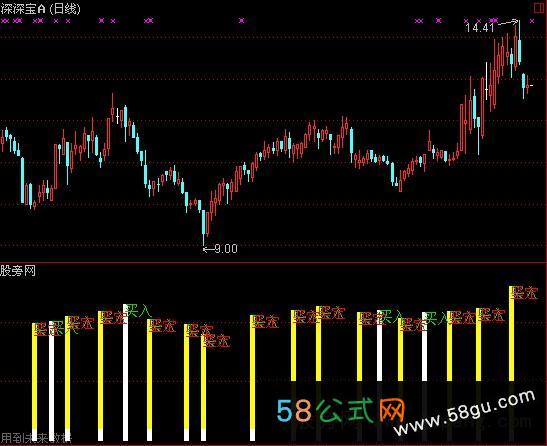Select the 深深宝A (日线) chart title
This screenshot has width=547, height=446.
40,9
